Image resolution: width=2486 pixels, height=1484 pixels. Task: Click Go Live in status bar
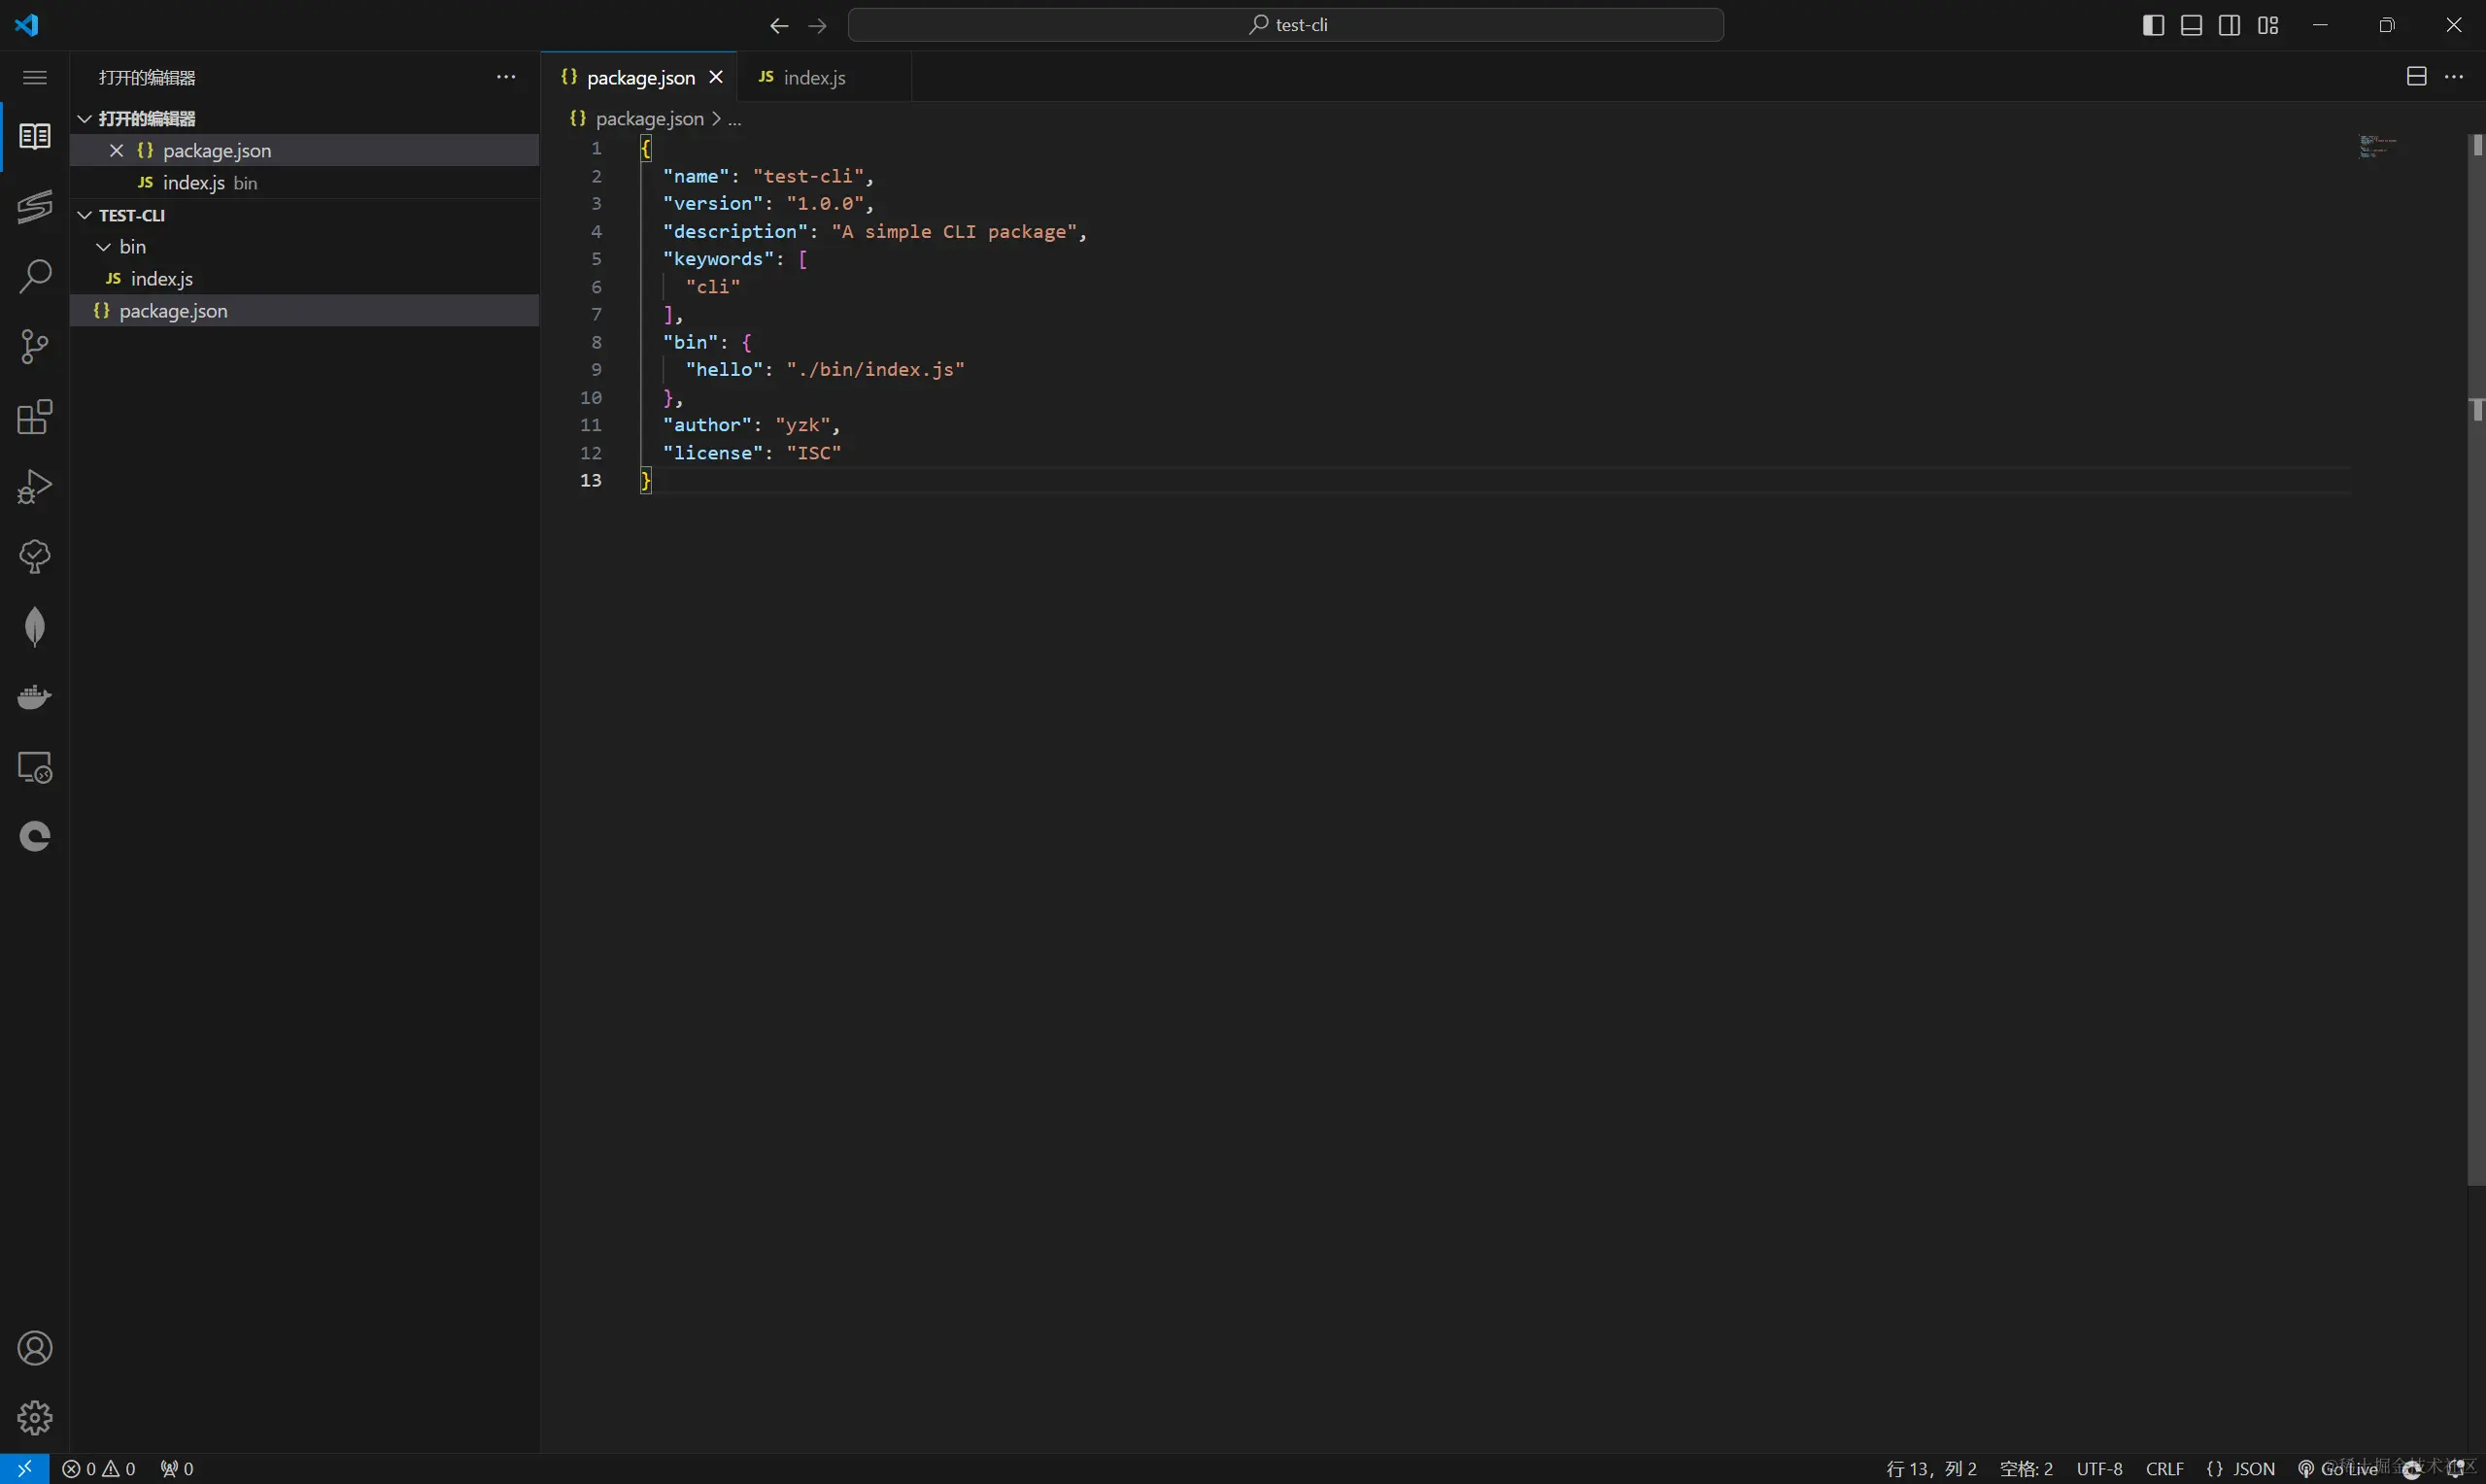(x=2339, y=1468)
